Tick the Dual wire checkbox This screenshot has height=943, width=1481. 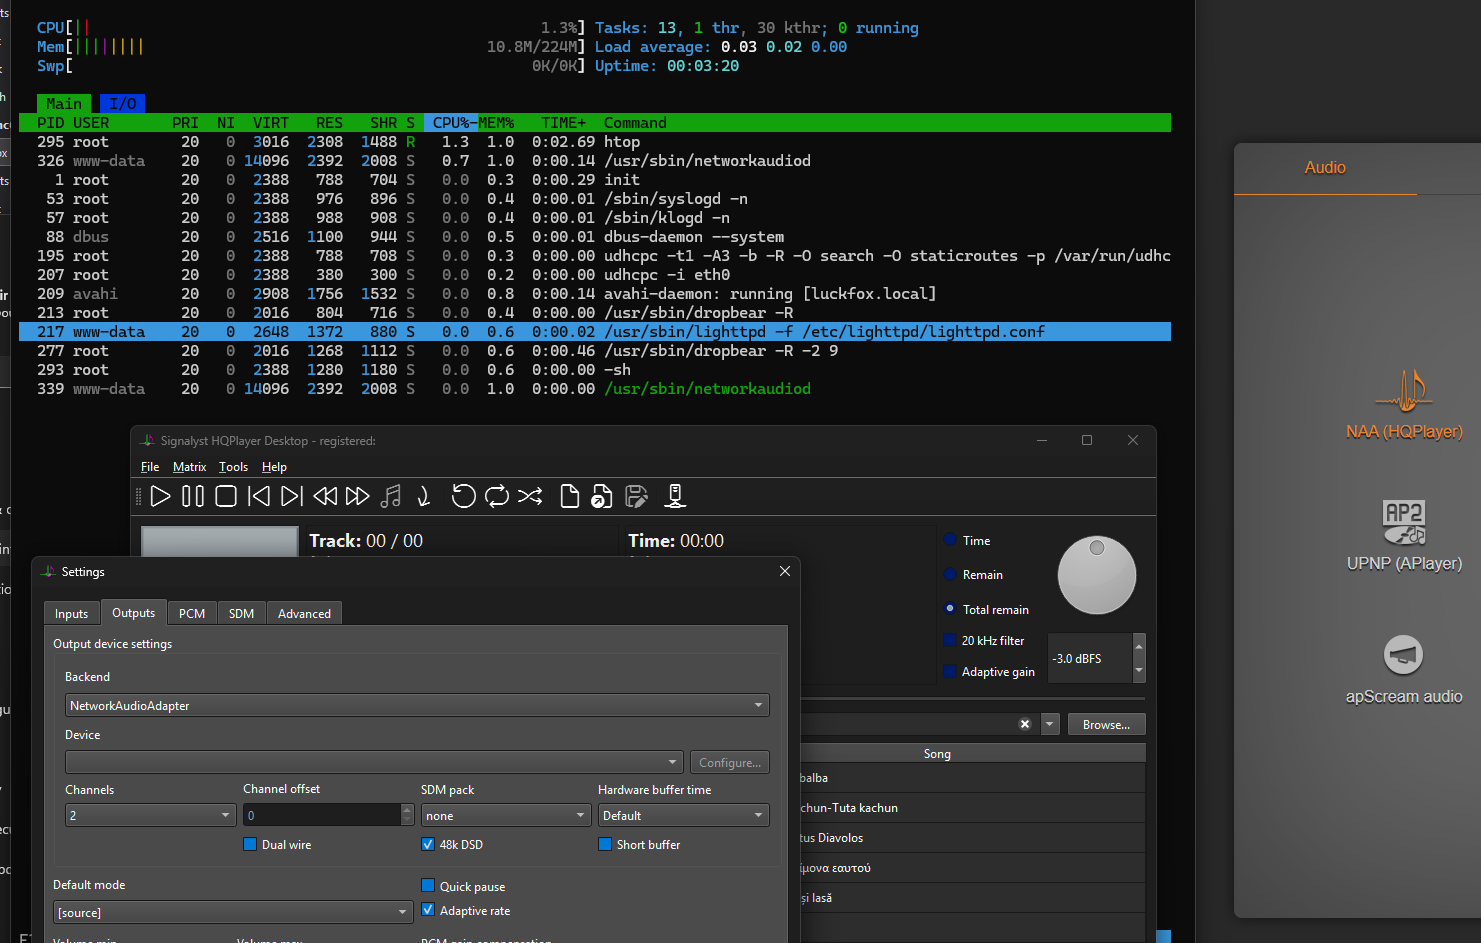[x=250, y=844]
